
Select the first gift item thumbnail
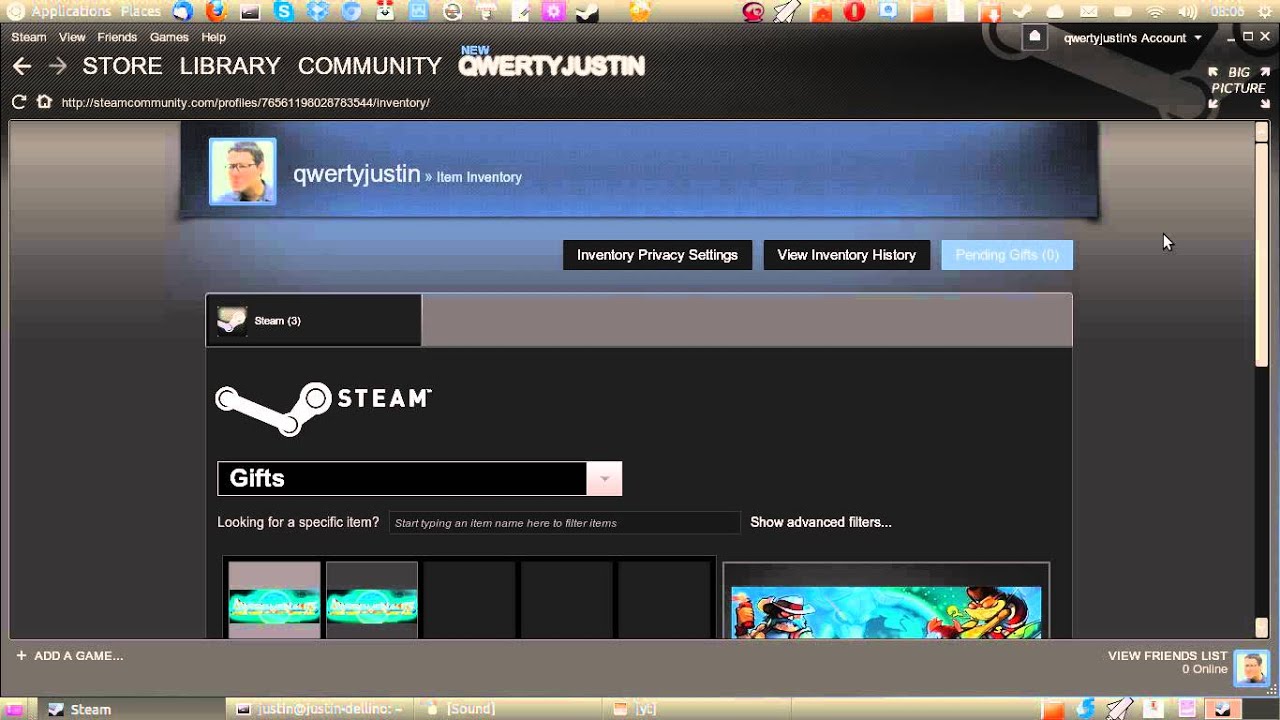274,600
